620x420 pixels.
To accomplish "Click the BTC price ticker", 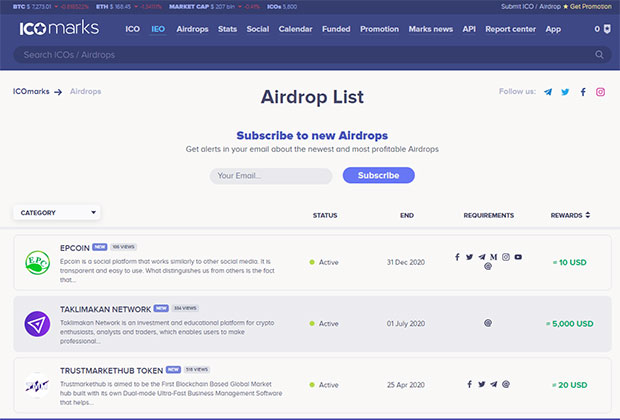I will click(x=51, y=7).
